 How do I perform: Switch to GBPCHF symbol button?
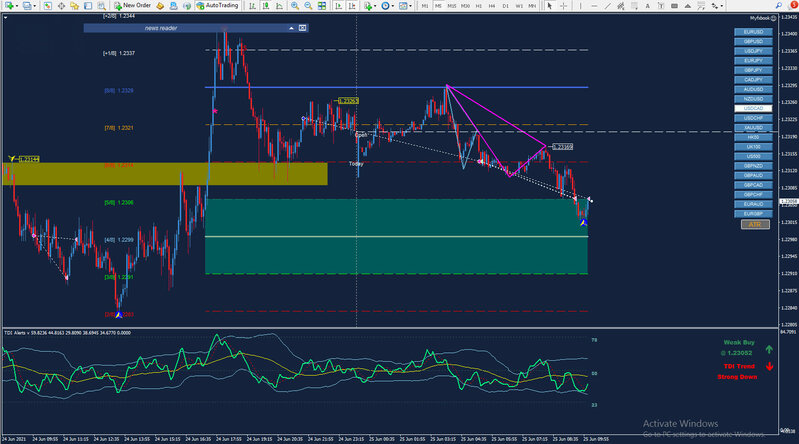coord(753,195)
